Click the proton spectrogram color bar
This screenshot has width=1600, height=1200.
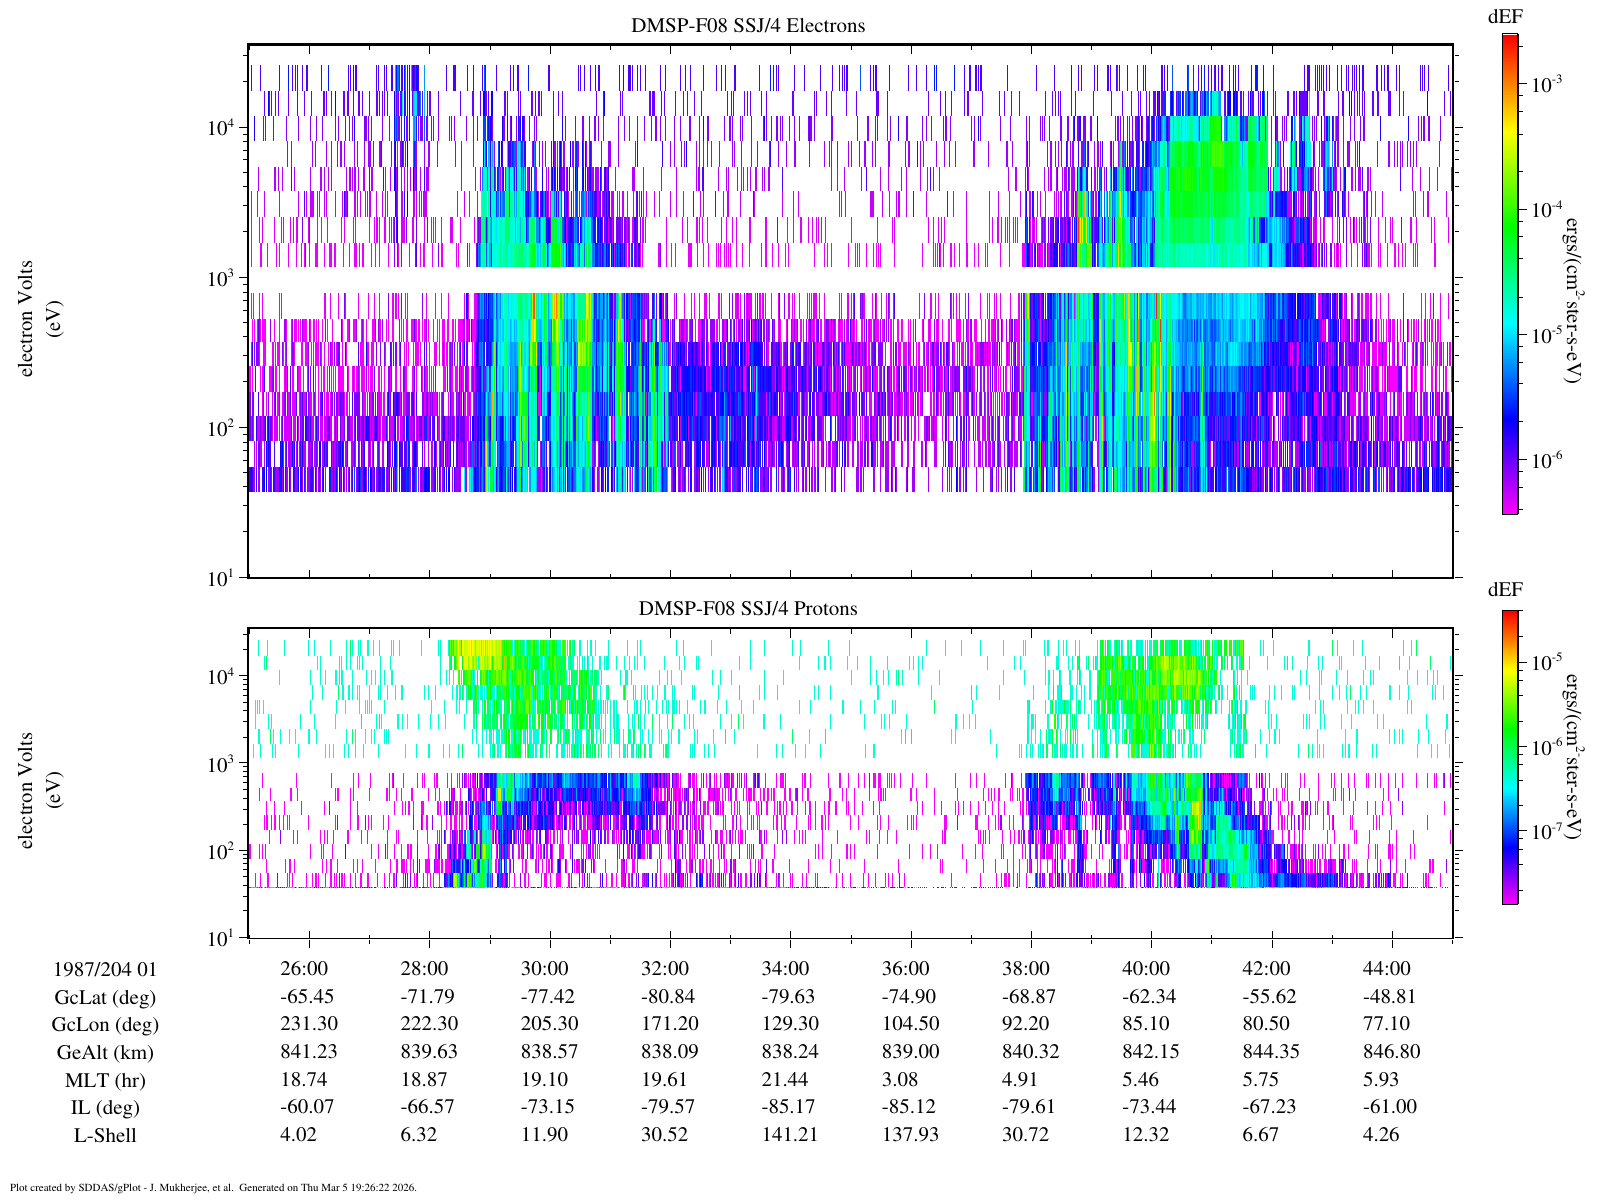pyautogui.click(x=1511, y=757)
